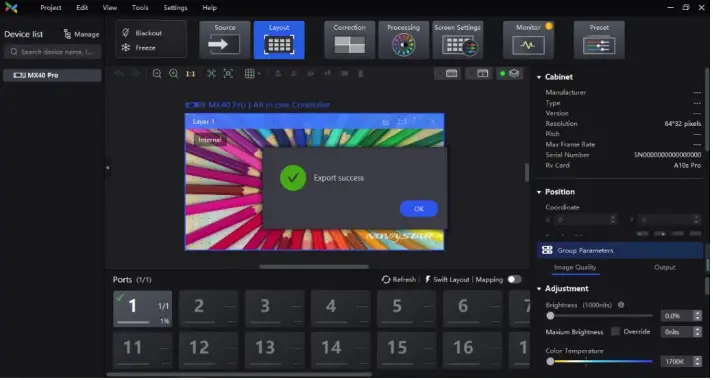713x380 pixels.
Task: Toggle the green-dot 3D cabinet button
Action: [511, 74]
